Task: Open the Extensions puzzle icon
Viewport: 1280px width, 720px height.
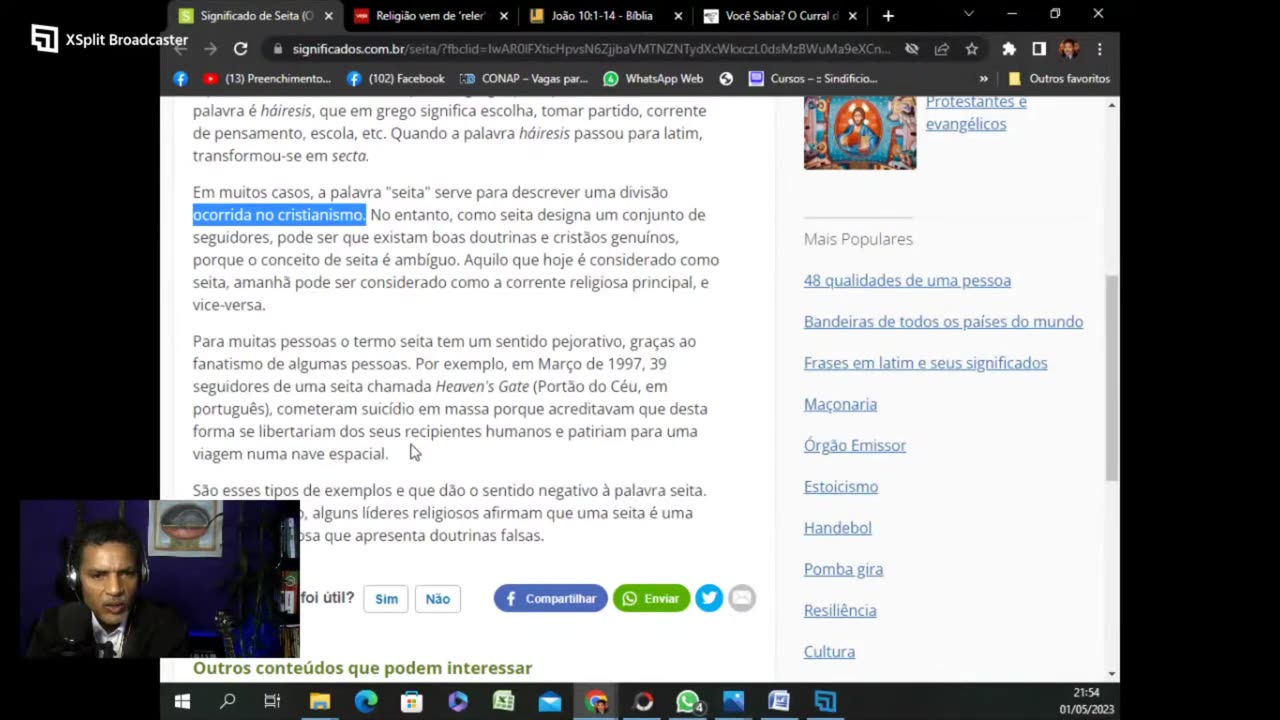Action: (1009, 48)
